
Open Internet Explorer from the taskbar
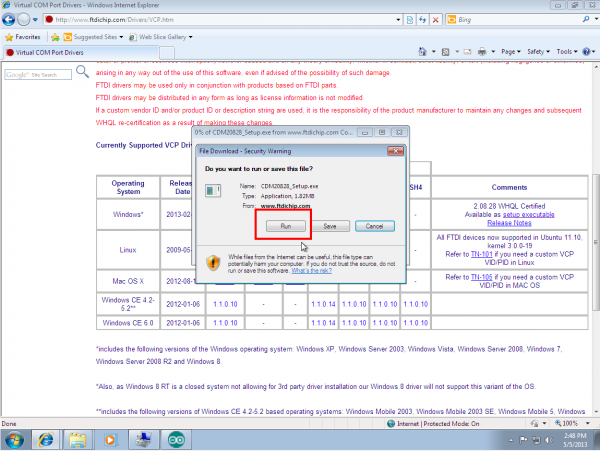(x=46, y=438)
